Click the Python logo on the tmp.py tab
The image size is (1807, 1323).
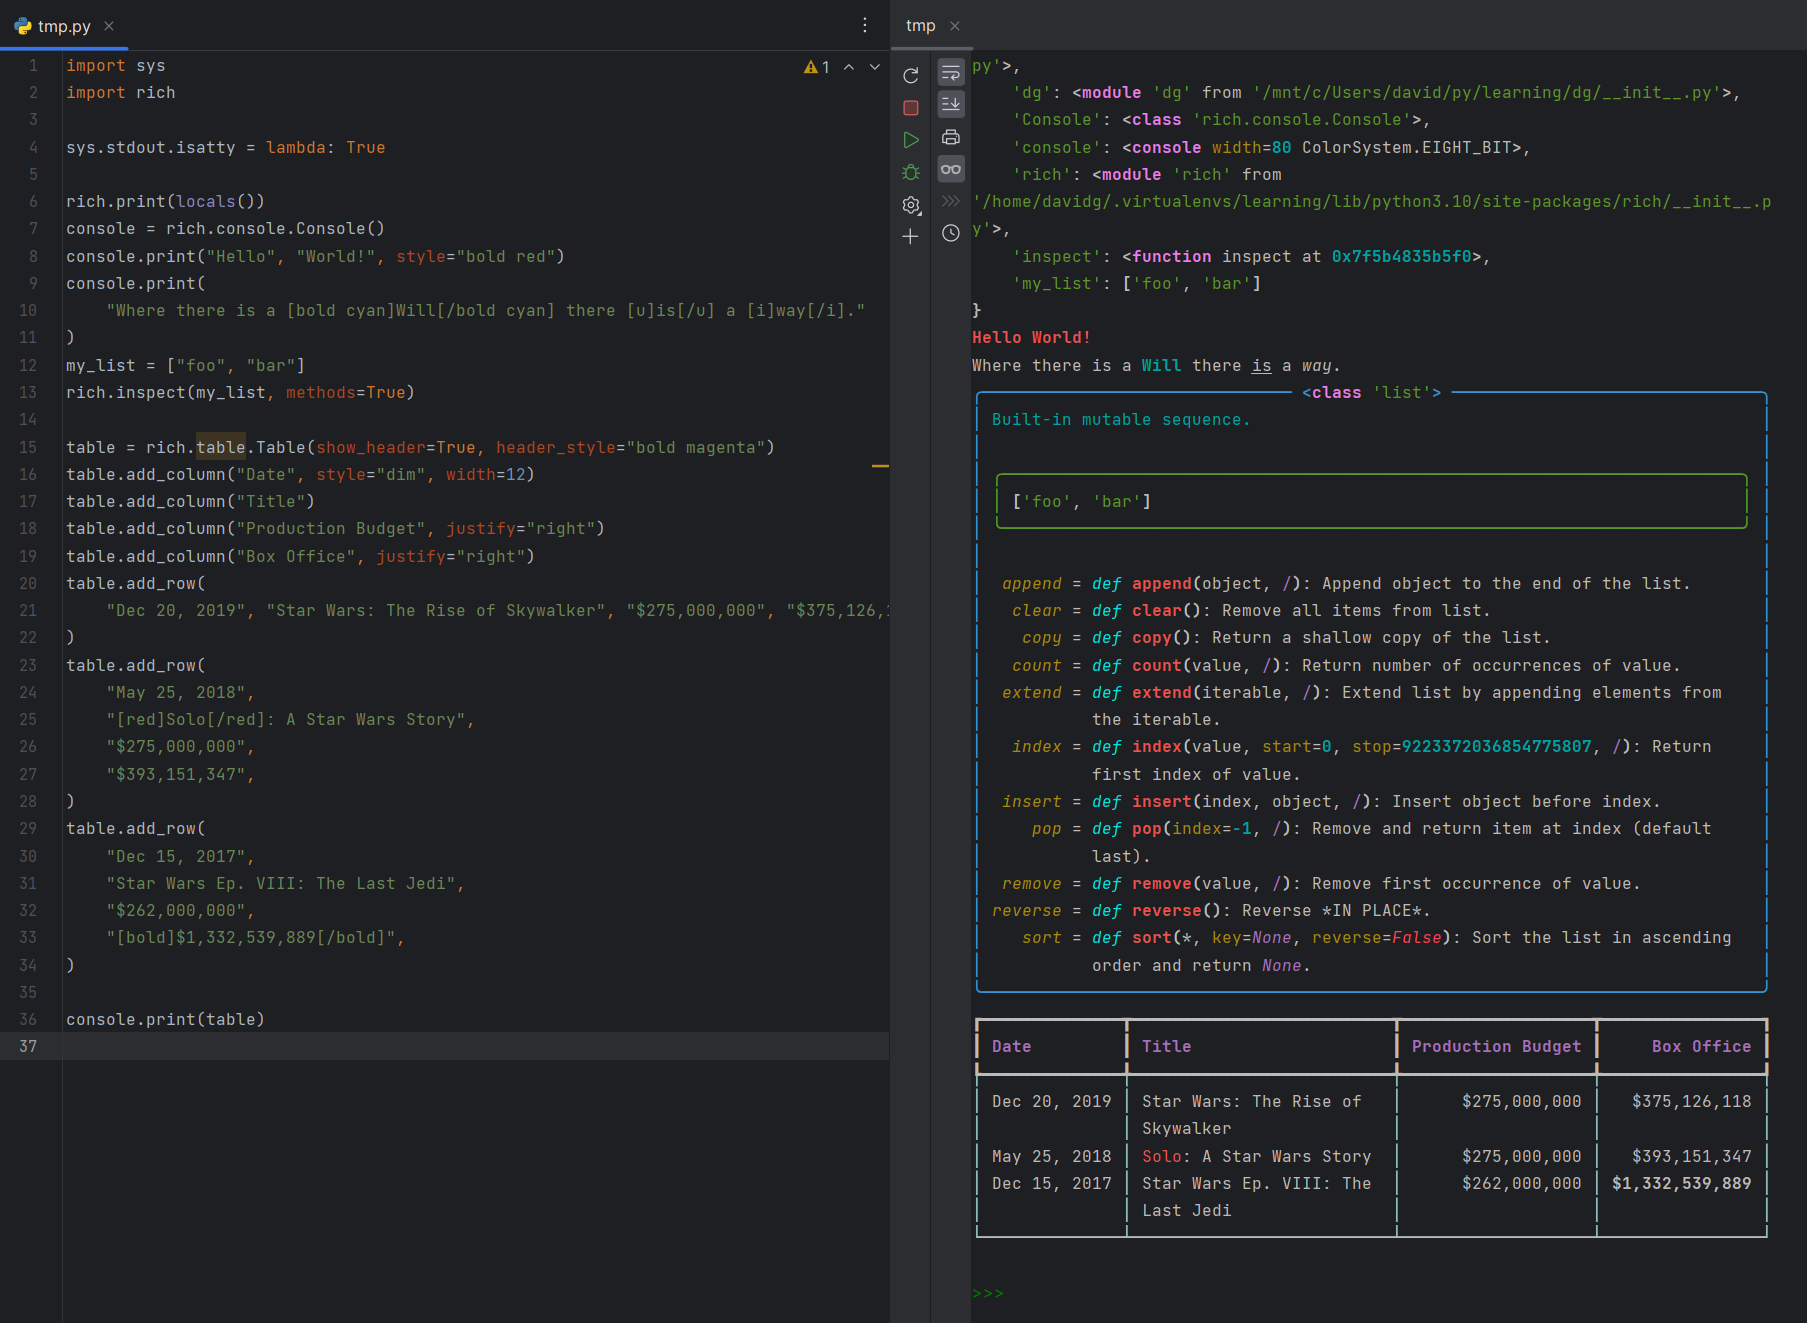click(x=21, y=27)
